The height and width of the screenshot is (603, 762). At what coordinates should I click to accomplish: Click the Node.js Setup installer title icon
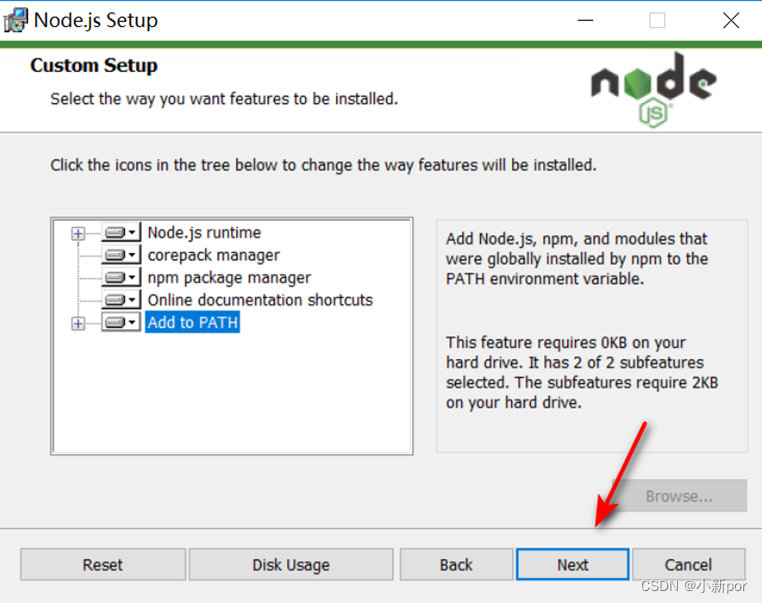pos(16,20)
